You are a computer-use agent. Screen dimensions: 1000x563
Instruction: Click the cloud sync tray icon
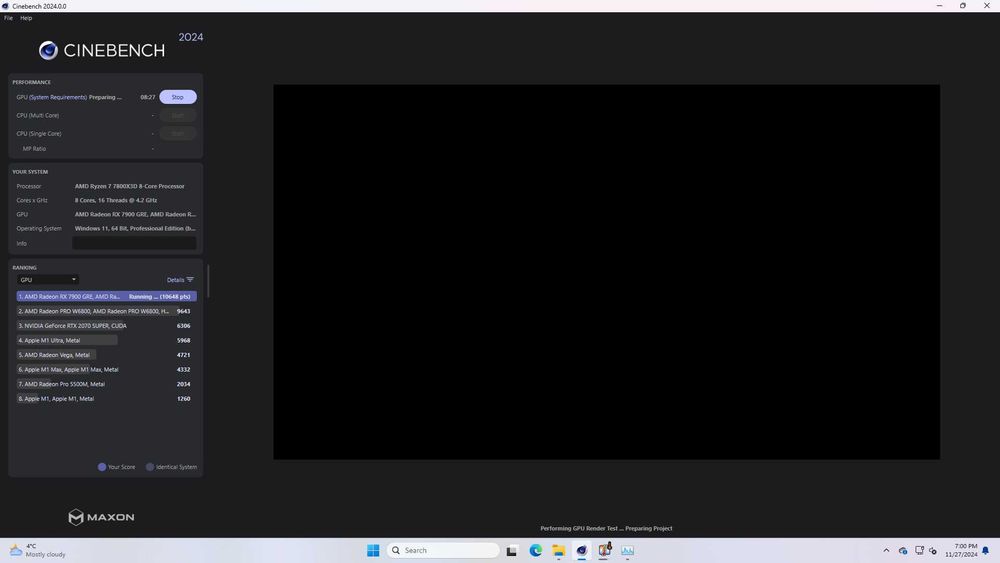point(902,550)
